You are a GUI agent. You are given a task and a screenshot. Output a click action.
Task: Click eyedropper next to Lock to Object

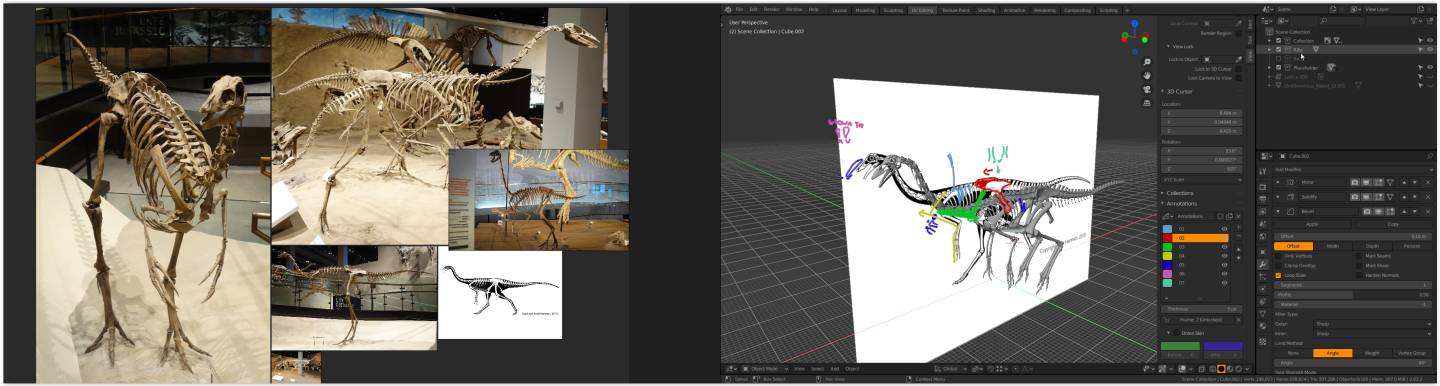pos(1238,59)
